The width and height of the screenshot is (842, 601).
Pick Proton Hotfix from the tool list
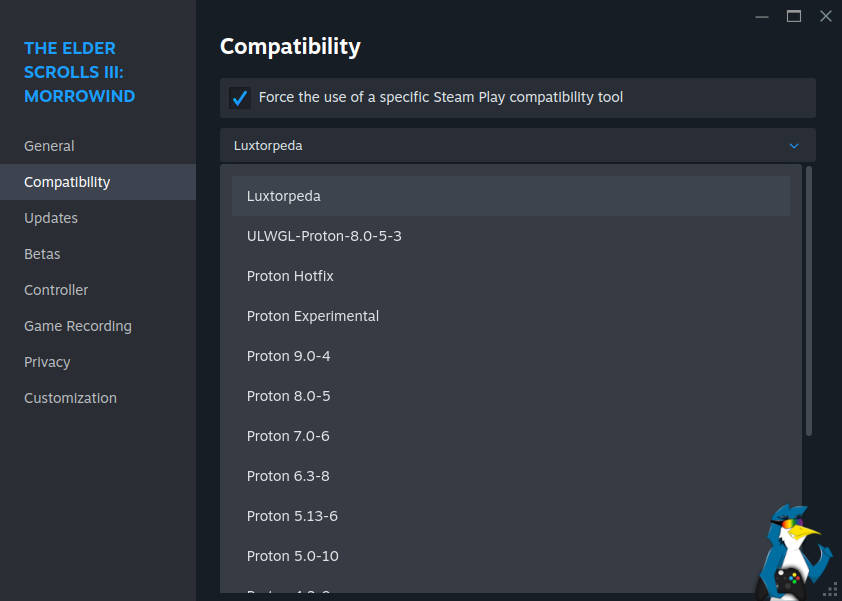(290, 276)
